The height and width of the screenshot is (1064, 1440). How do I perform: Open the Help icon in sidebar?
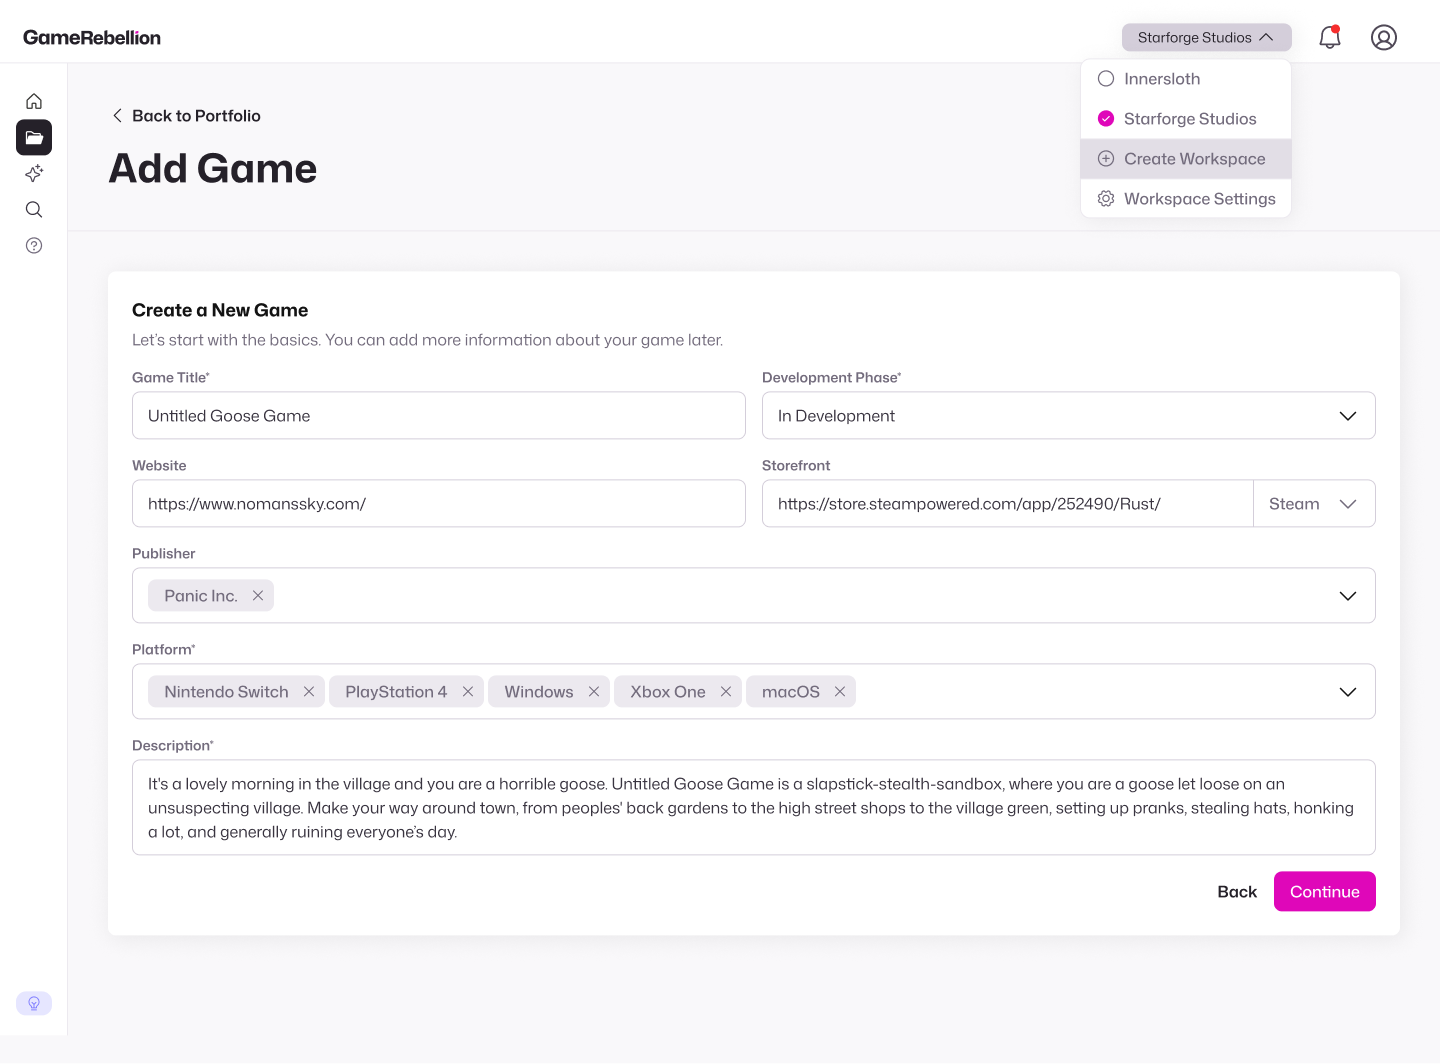tap(34, 245)
